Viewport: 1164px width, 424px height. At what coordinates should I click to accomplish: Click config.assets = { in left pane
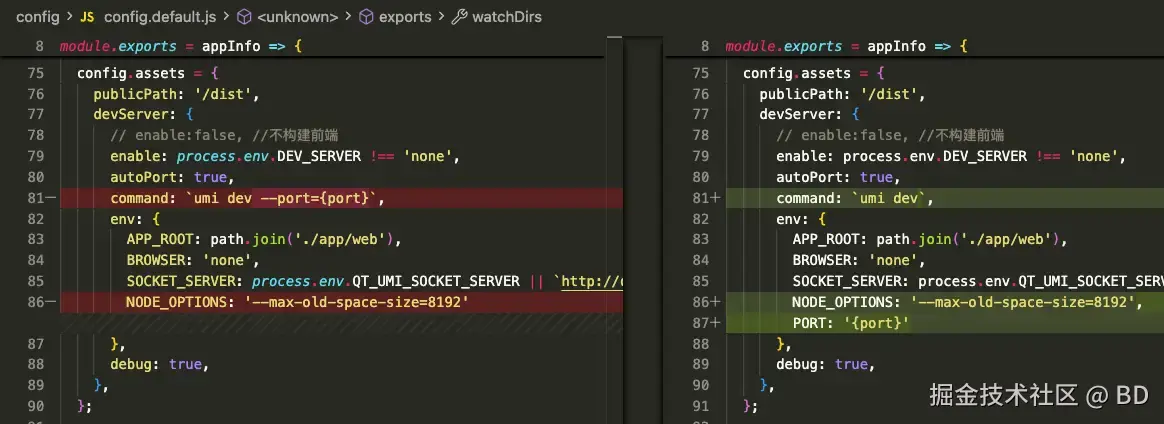148,74
